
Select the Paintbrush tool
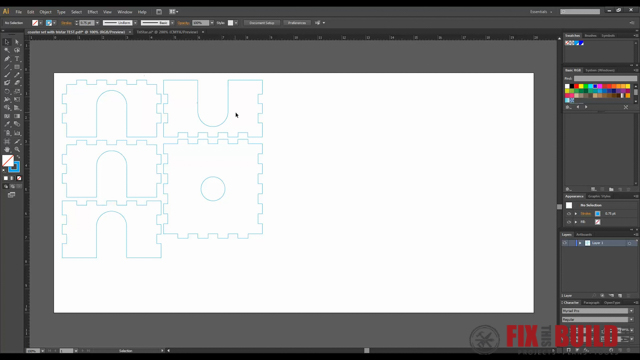pyautogui.click(x=7, y=75)
